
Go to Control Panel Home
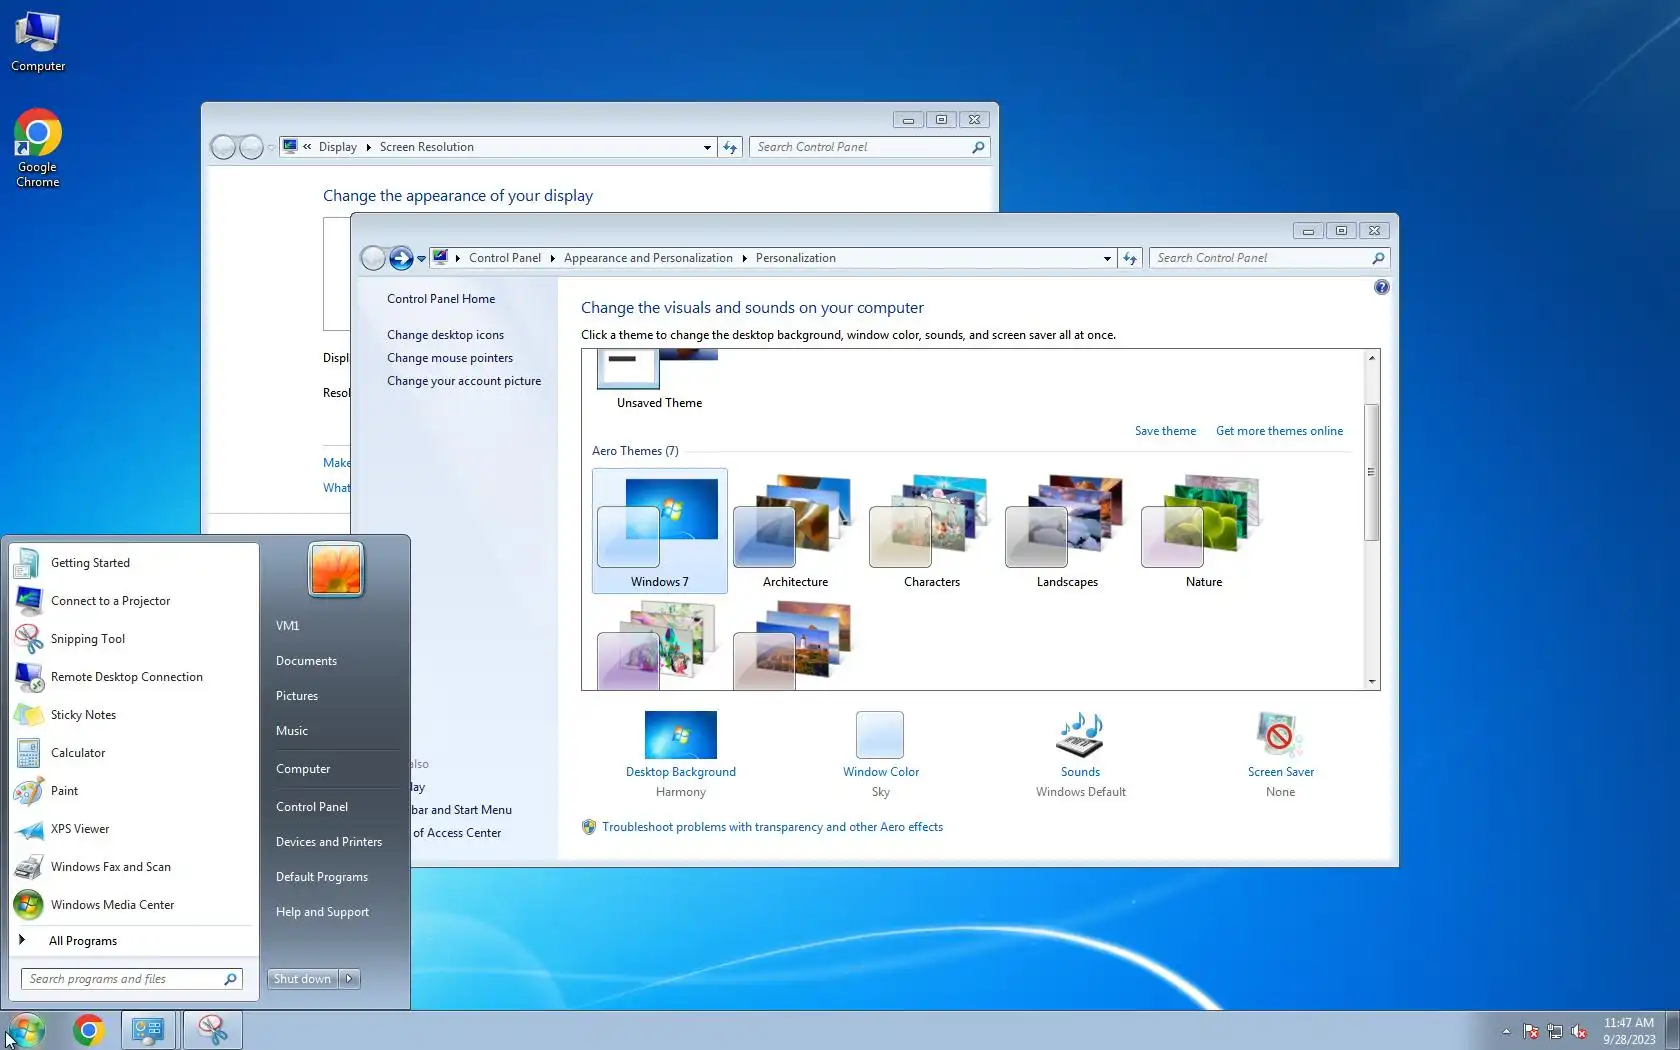441,299
